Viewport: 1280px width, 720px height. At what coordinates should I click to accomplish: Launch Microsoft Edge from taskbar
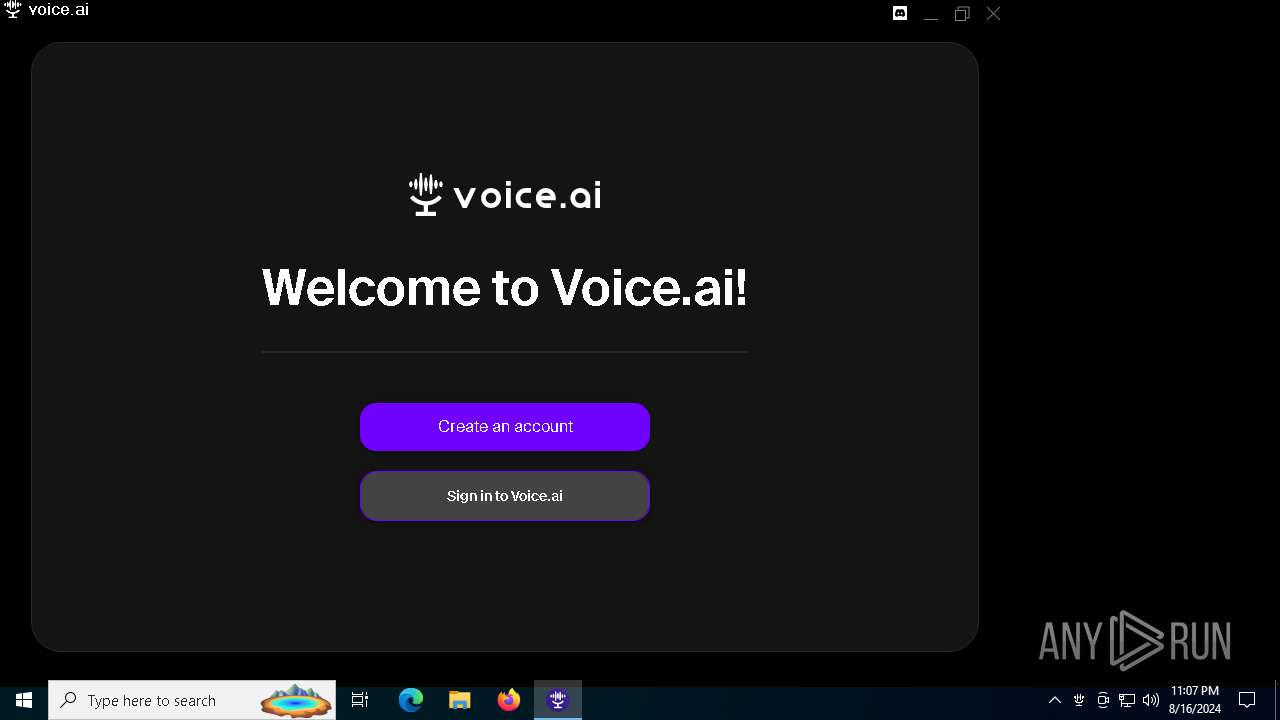pyautogui.click(x=411, y=700)
